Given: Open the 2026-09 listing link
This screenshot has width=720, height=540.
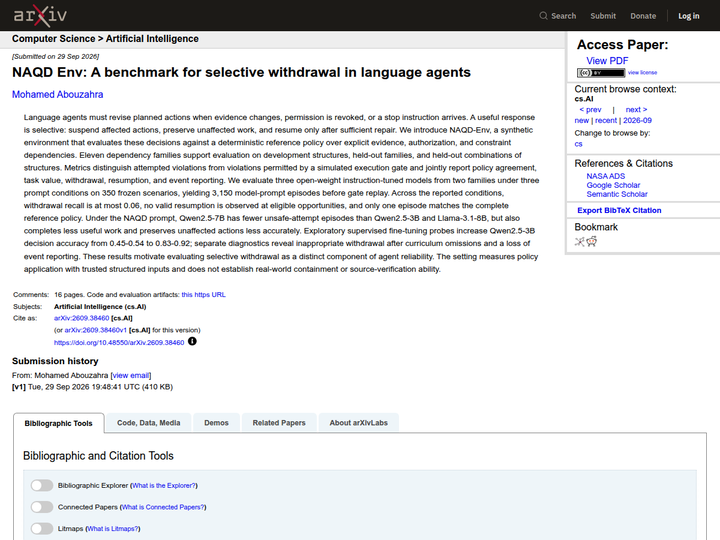Looking at the screenshot, I should point(637,120).
